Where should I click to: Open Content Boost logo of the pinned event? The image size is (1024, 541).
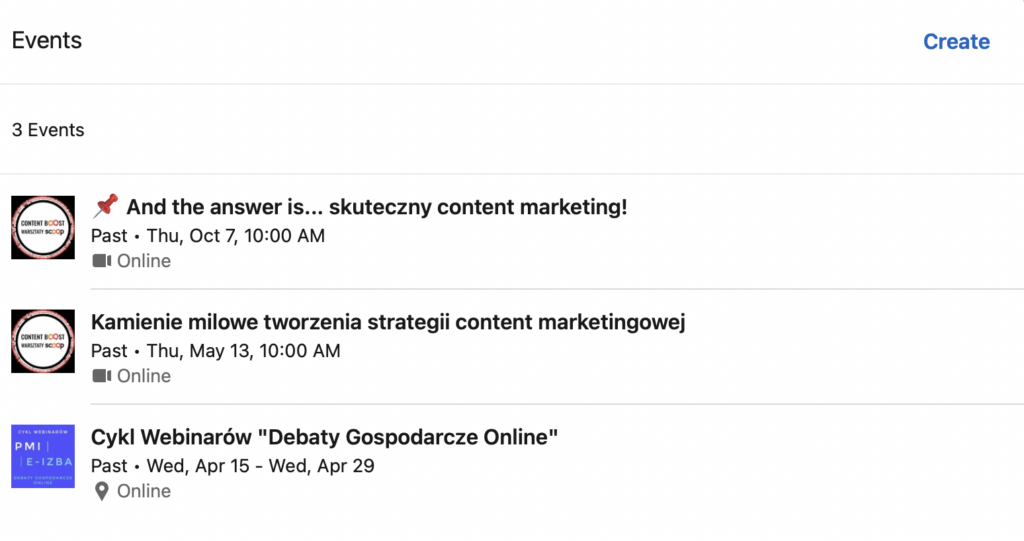coord(43,227)
